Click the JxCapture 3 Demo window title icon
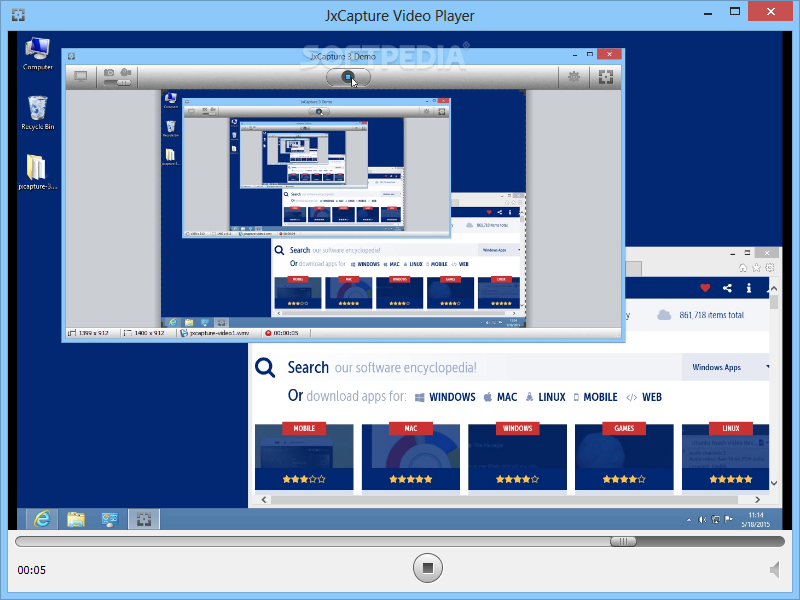Screen dimensions: 800x600 [x=71, y=56]
